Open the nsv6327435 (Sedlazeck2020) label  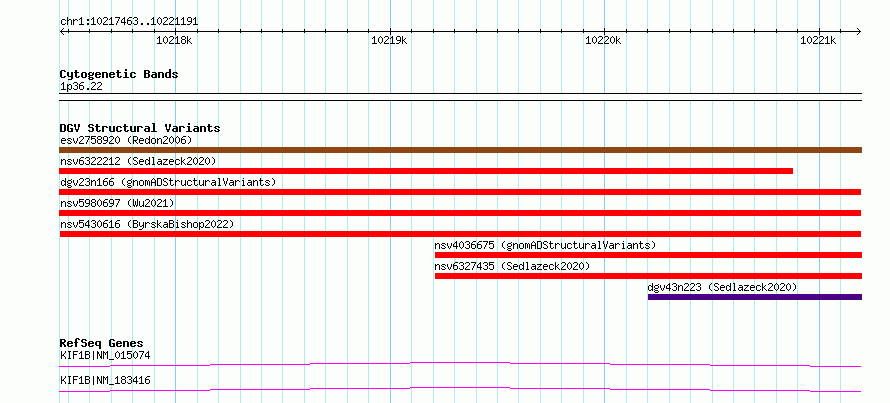pyautogui.click(x=513, y=266)
